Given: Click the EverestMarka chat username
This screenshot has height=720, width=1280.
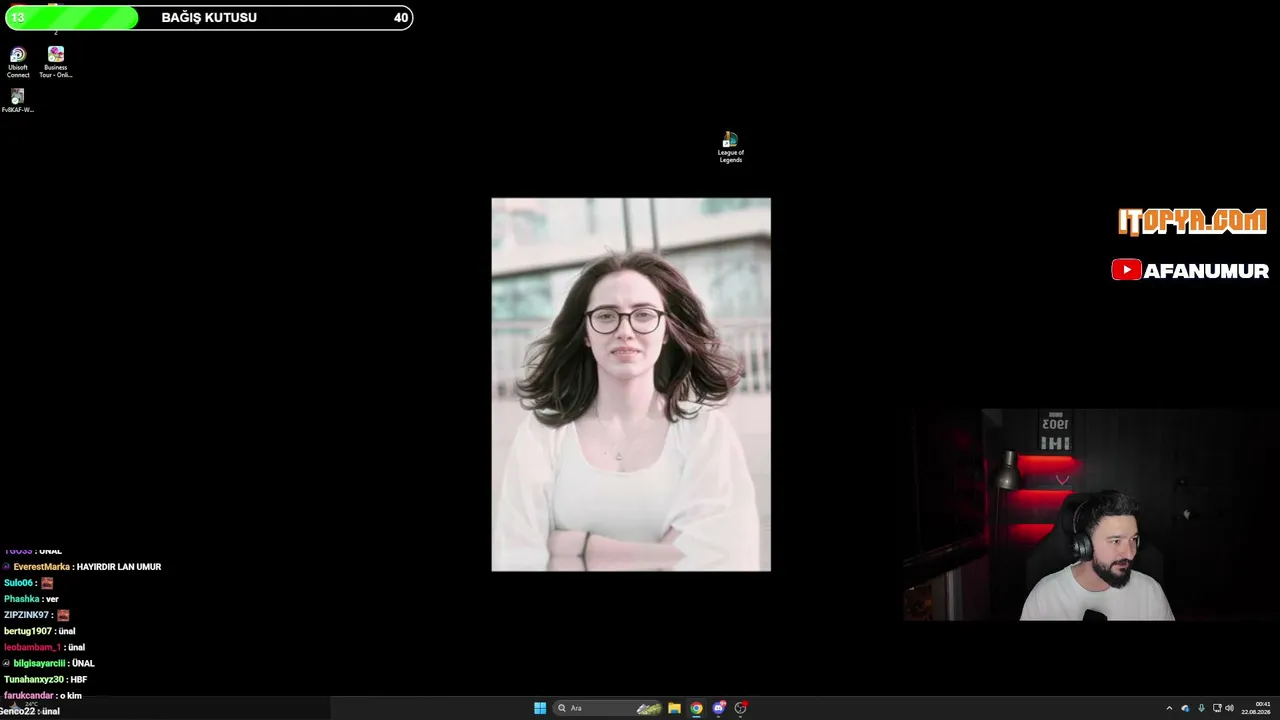Looking at the screenshot, I should click(42, 567).
